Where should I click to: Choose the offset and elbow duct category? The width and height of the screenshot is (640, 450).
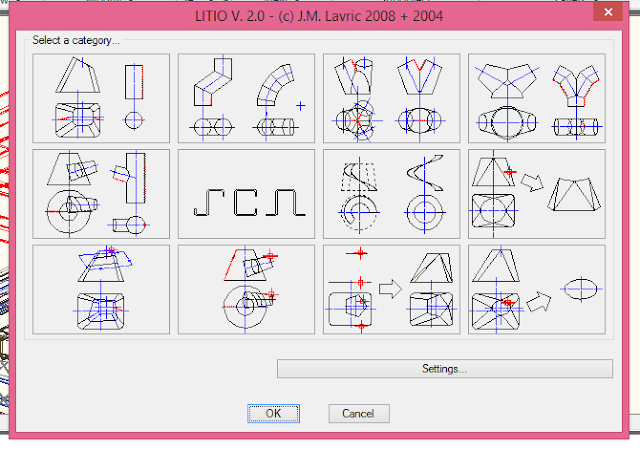[x=247, y=98]
